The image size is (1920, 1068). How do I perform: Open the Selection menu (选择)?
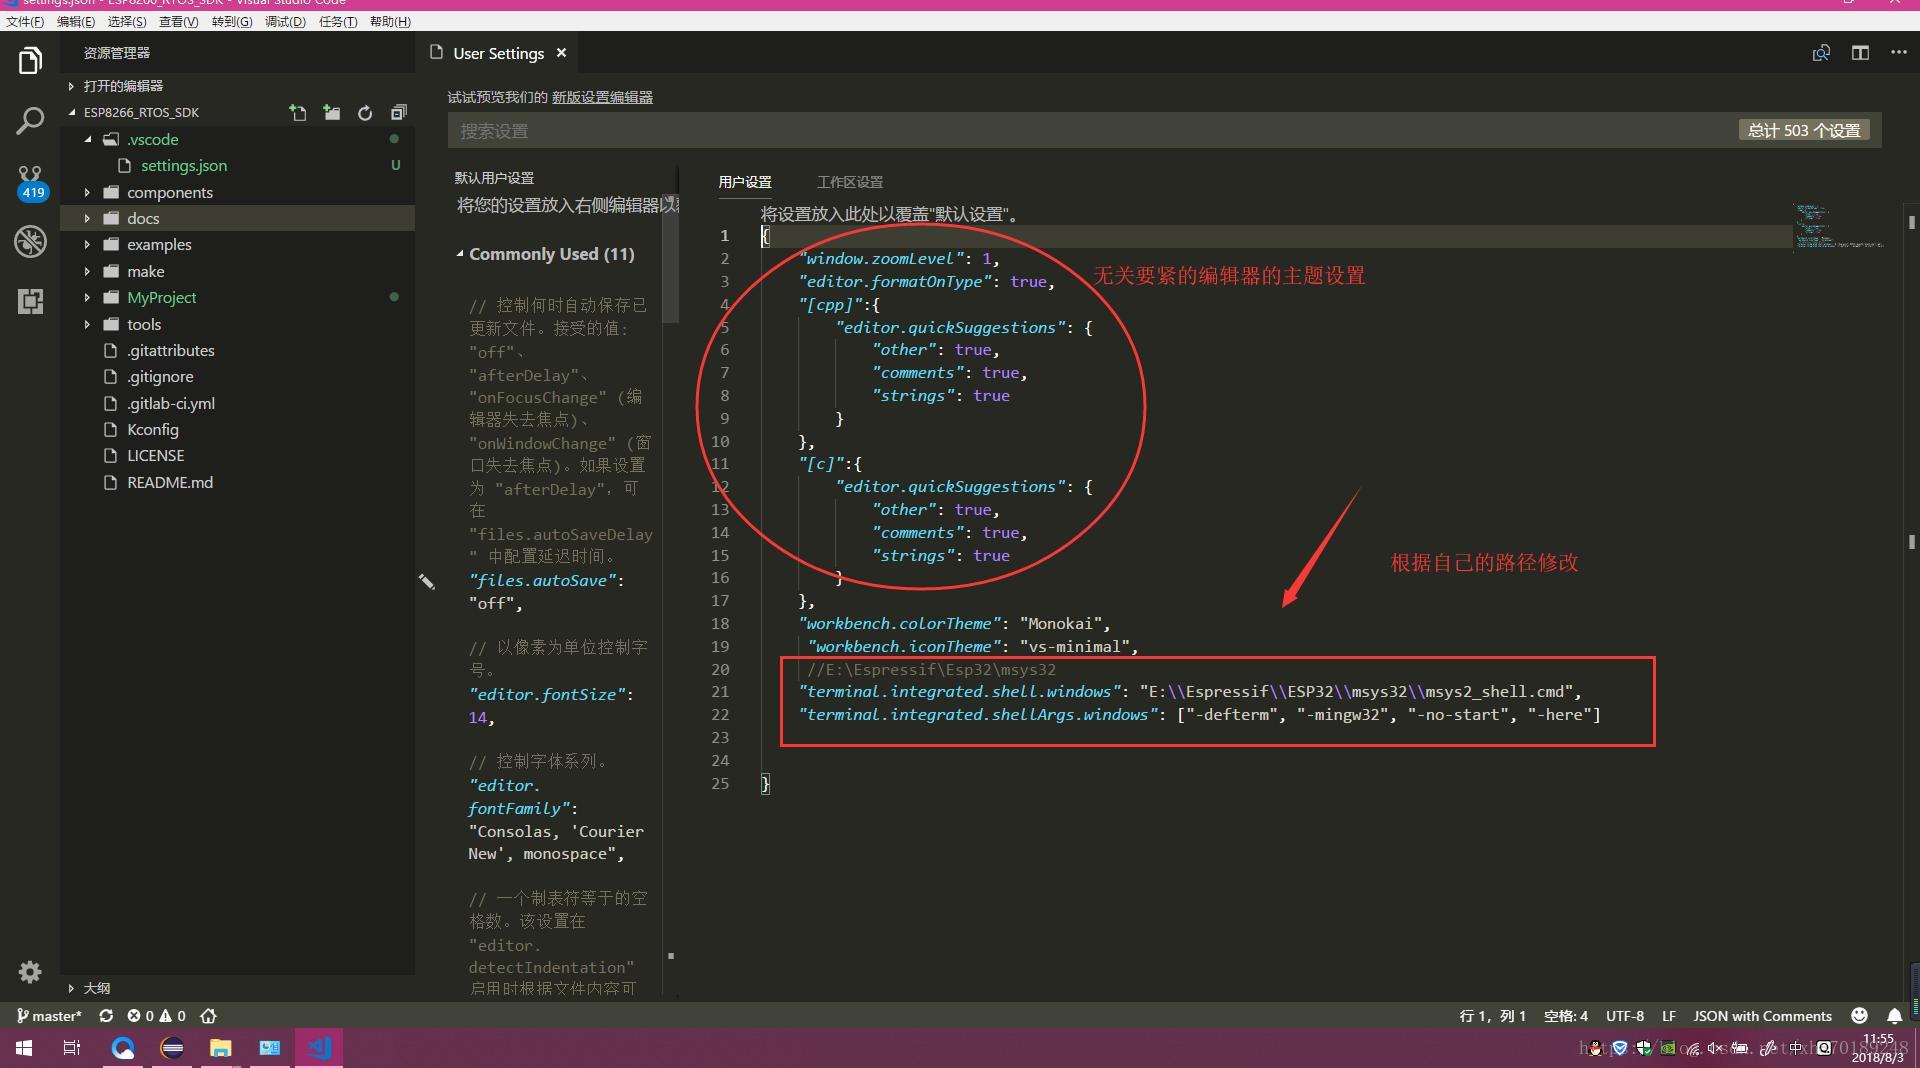(x=127, y=21)
